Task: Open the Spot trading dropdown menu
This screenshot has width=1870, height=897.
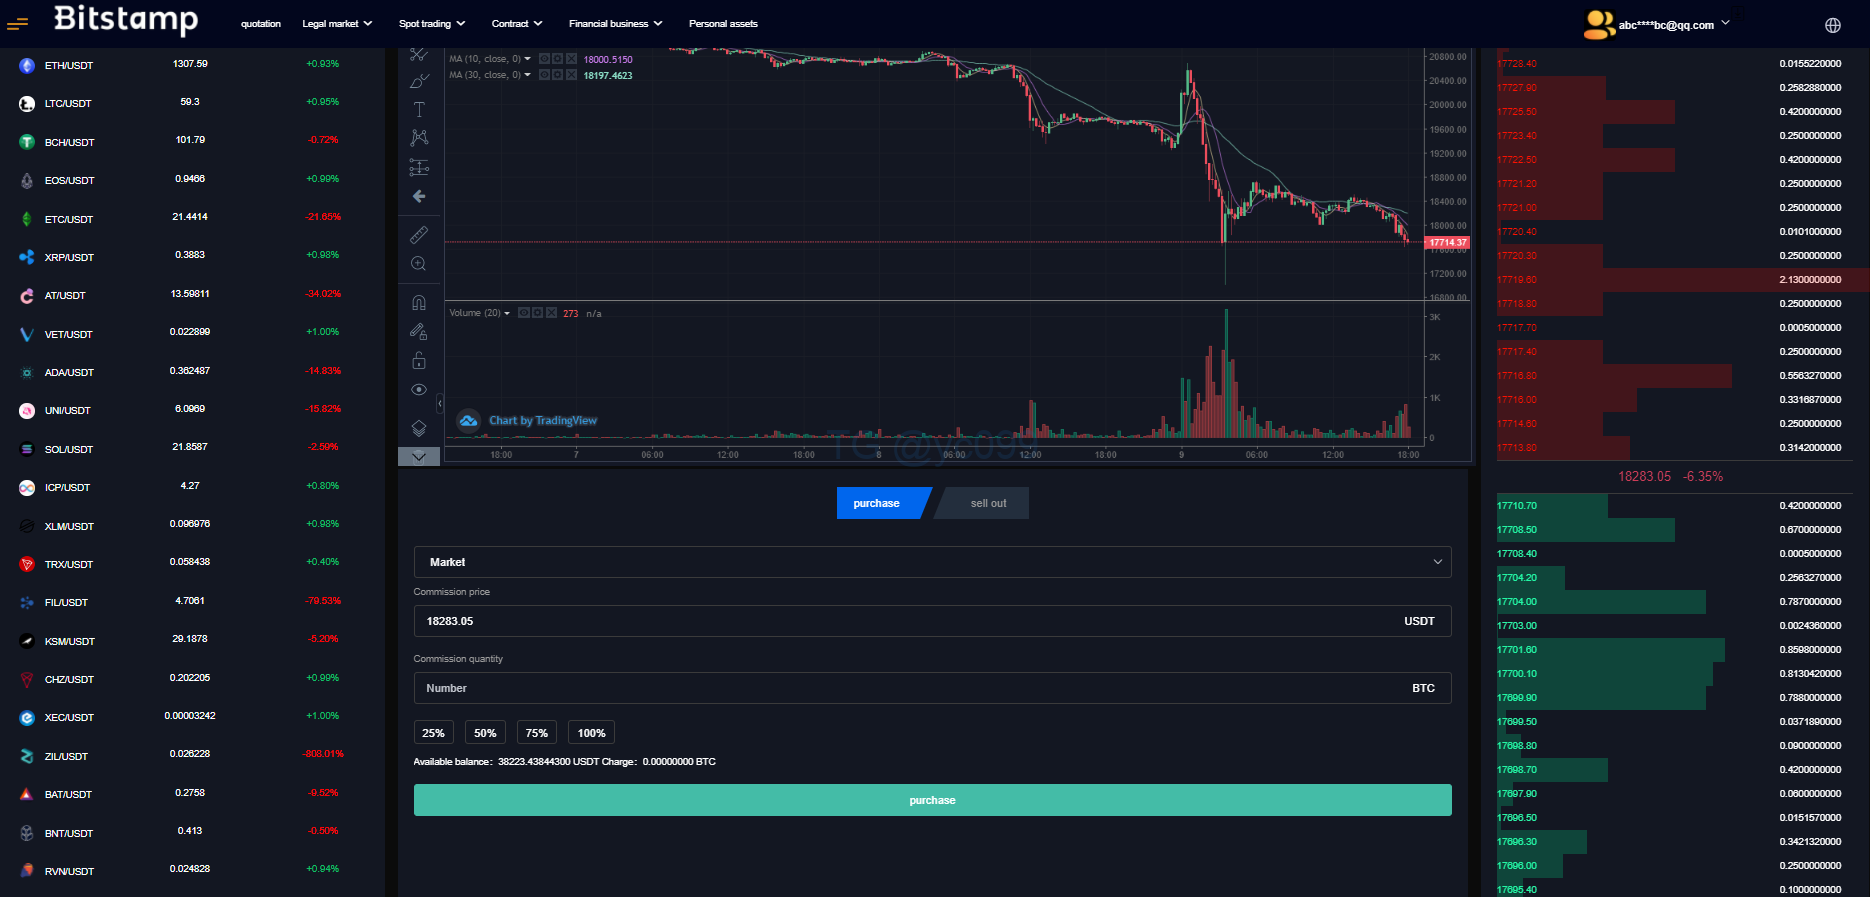Action: point(432,24)
